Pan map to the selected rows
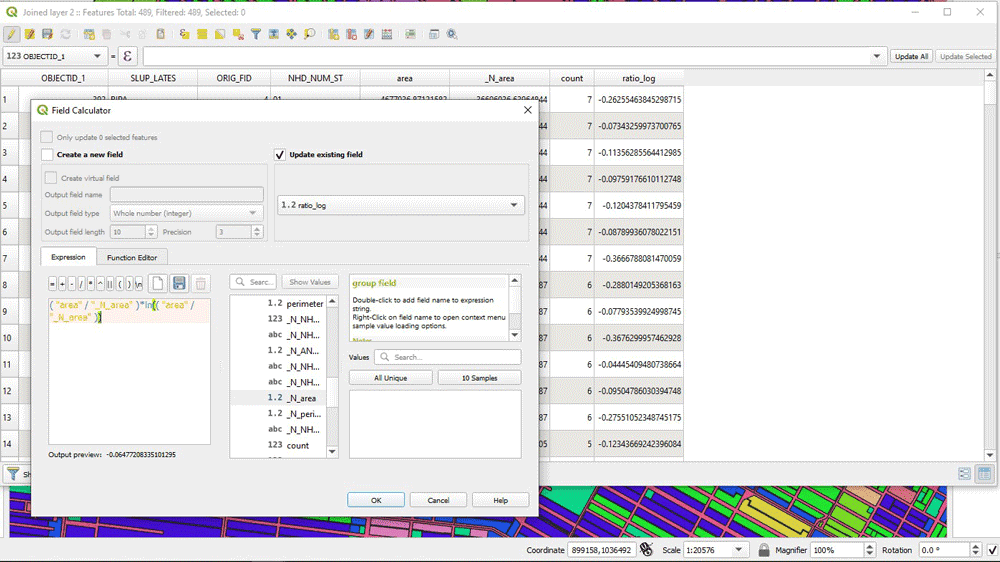Screen dimensions: 1000x562 291,34
